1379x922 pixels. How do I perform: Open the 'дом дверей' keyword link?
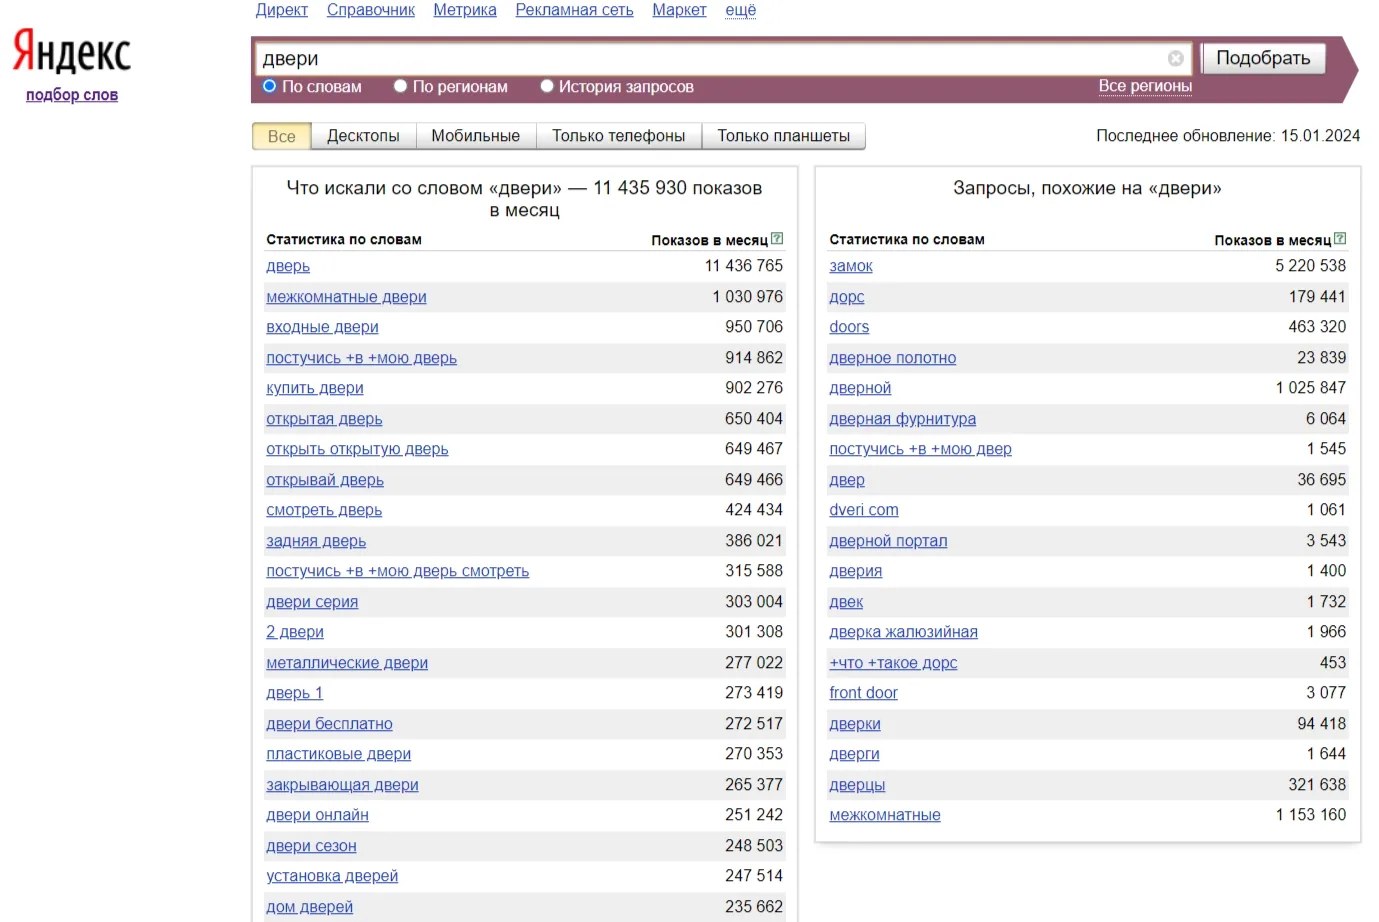(x=310, y=907)
